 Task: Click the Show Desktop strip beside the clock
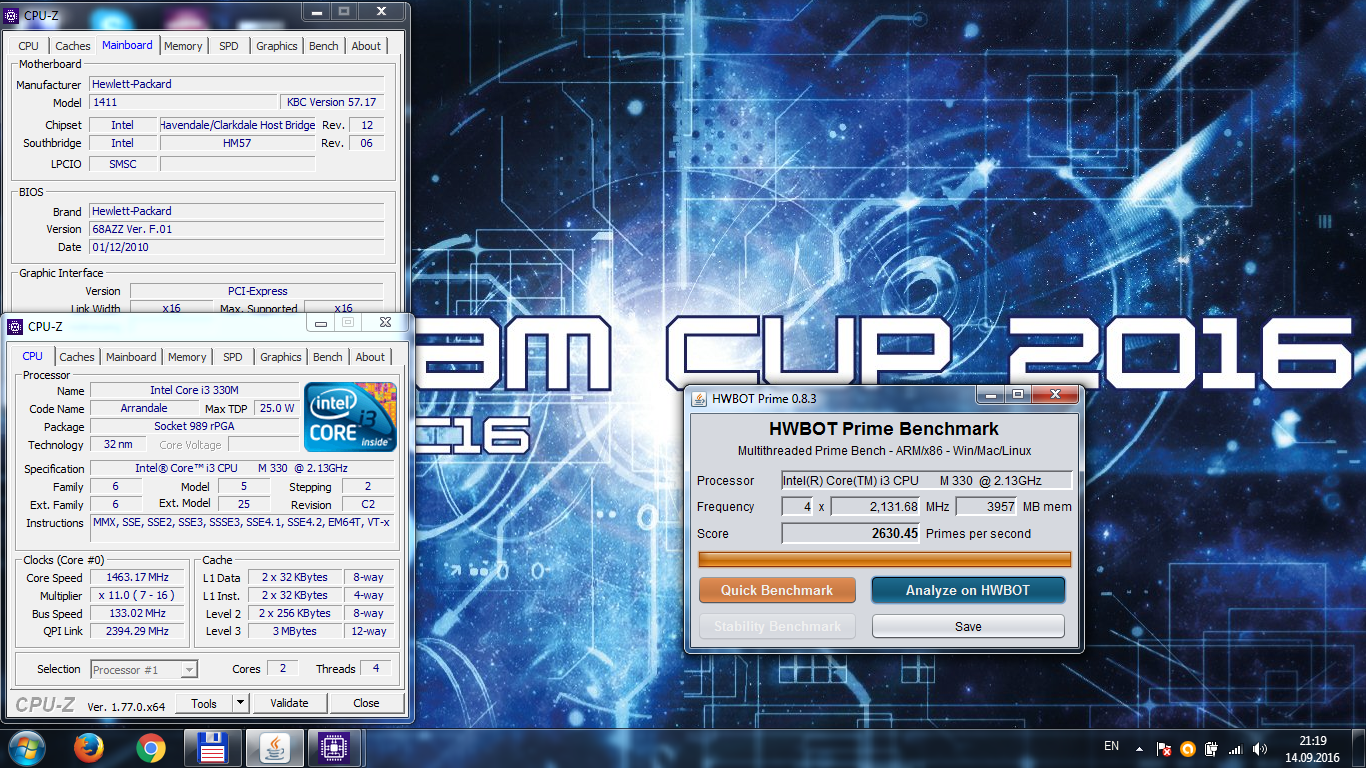click(x=1359, y=748)
